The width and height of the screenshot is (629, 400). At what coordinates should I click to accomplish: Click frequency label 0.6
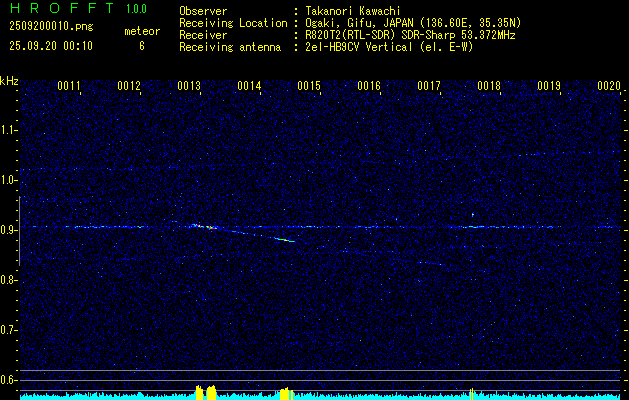point(8,380)
